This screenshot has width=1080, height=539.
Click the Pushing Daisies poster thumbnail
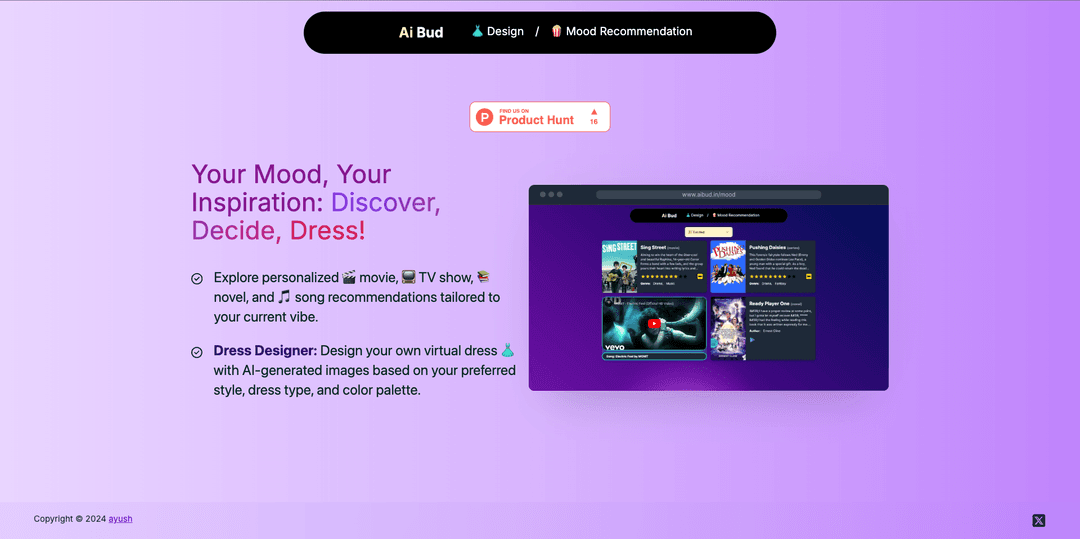(x=727, y=267)
